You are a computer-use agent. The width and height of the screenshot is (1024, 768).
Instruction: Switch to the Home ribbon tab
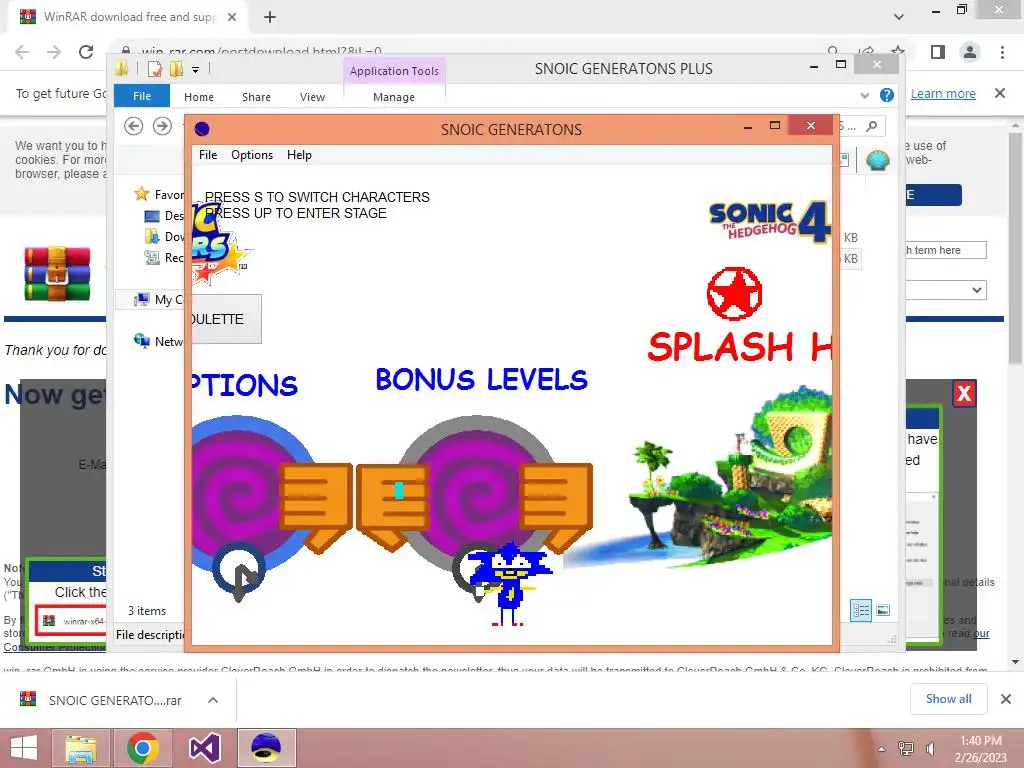(199, 97)
